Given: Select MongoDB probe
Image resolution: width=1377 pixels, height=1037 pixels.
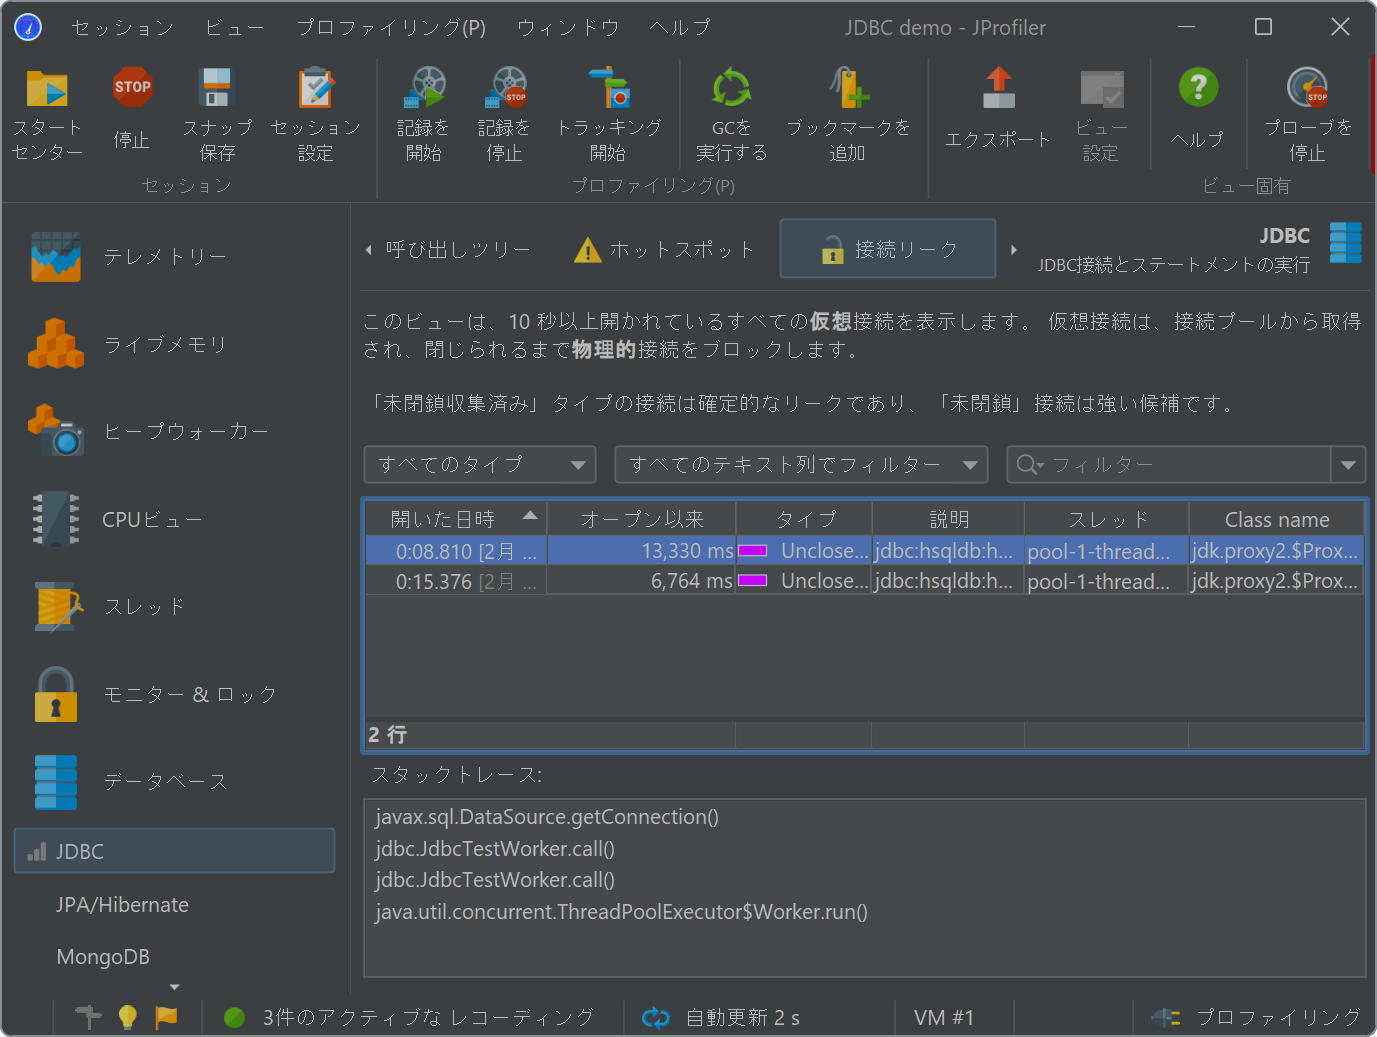Looking at the screenshot, I should 103,957.
